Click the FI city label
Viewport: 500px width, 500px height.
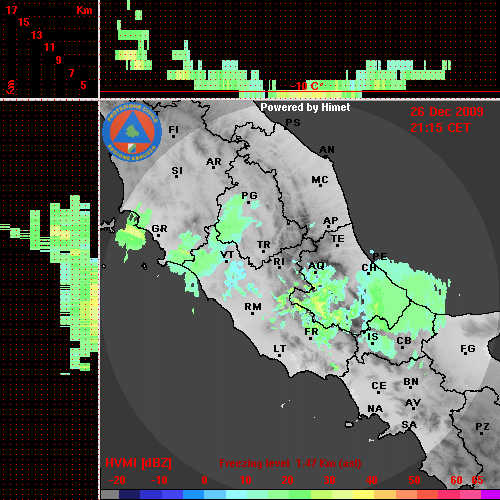click(173, 129)
